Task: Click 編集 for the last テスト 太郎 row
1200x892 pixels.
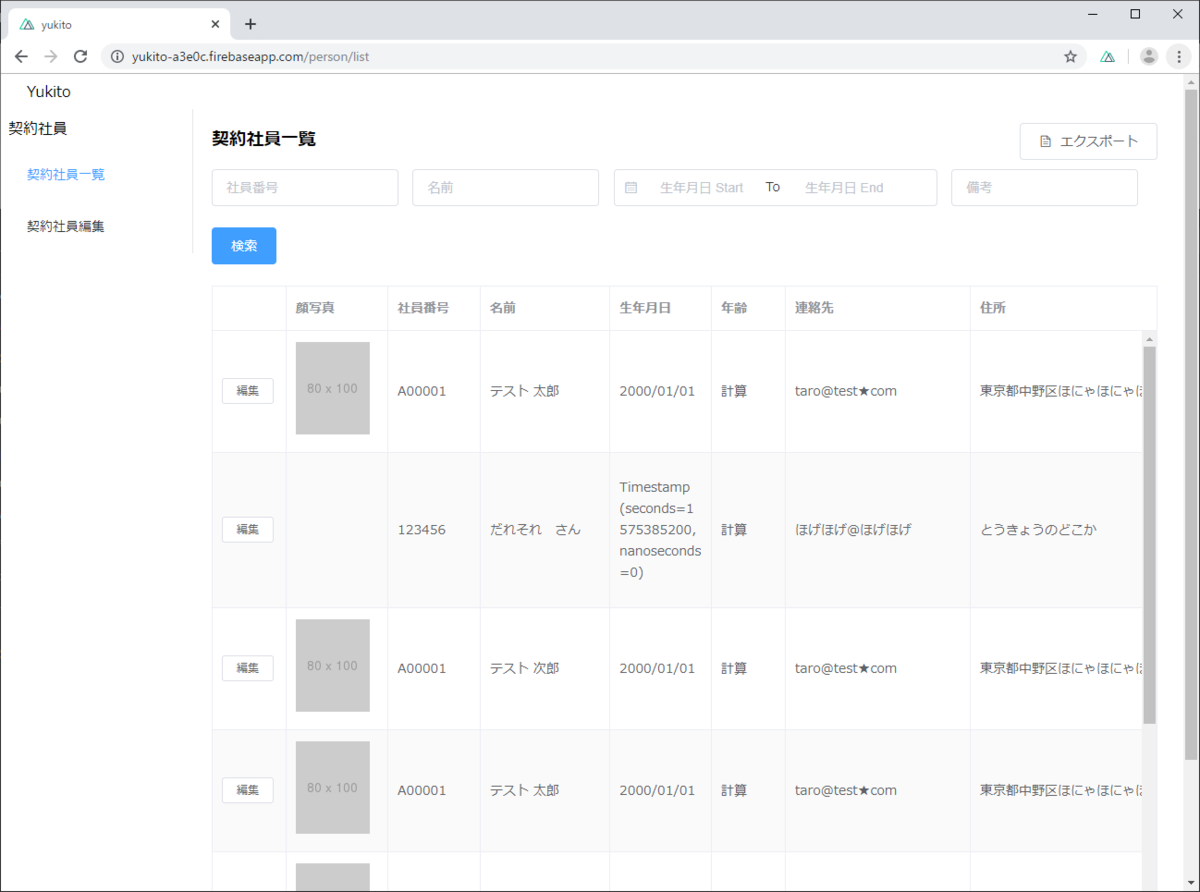Action: pos(248,790)
